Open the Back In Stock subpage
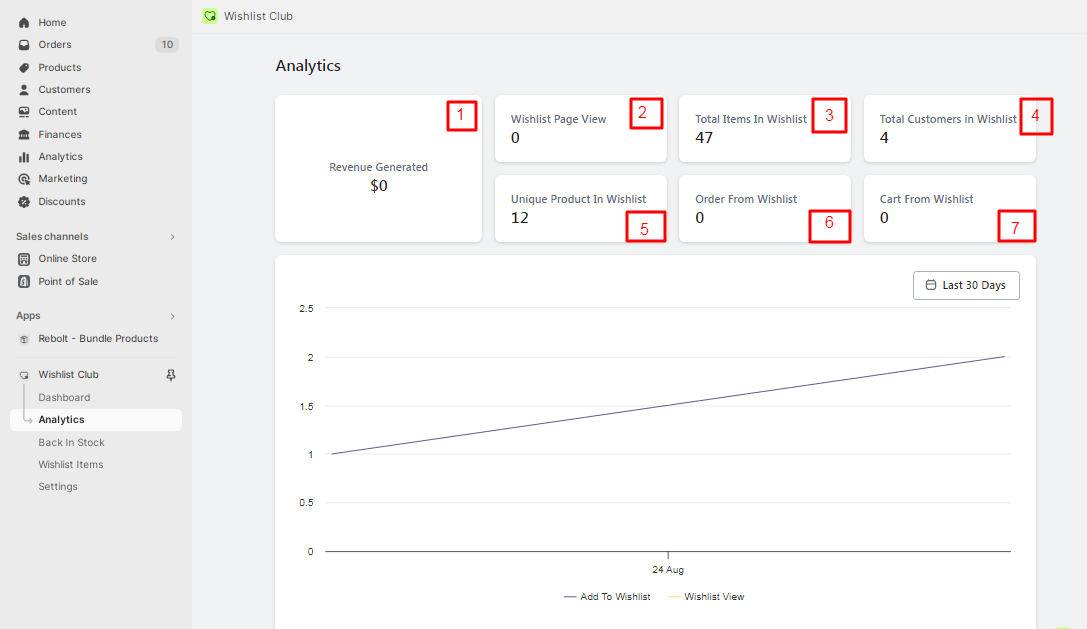This screenshot has height=629, width=1087. (x=71, y=442)
